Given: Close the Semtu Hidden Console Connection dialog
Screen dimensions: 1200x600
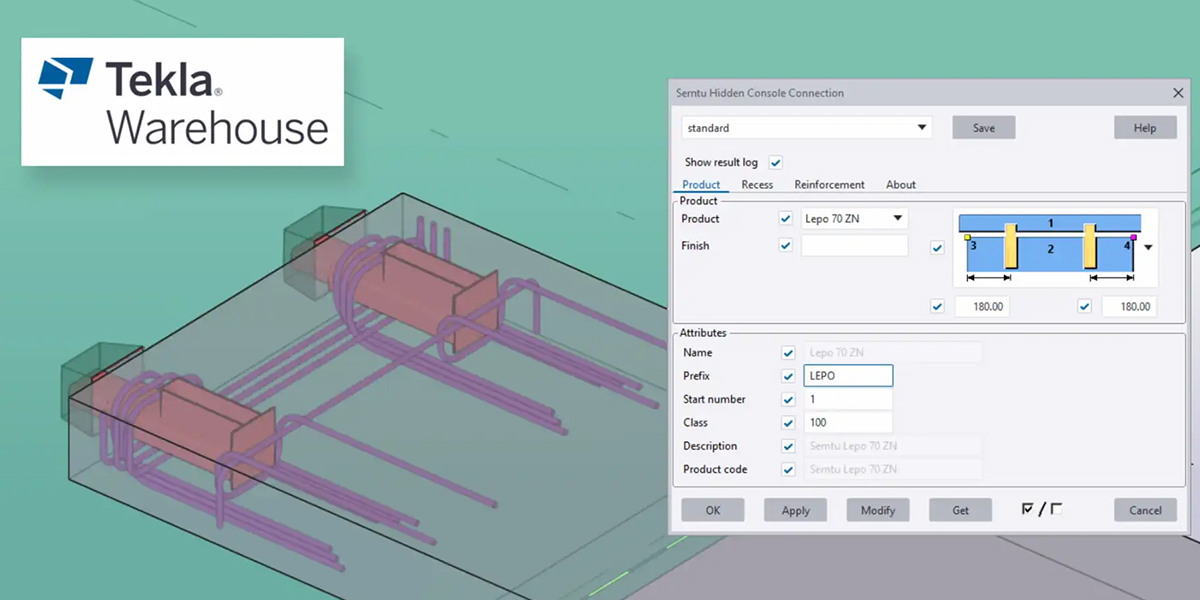Looking at the screenshot, I should tap(1177, 93).
